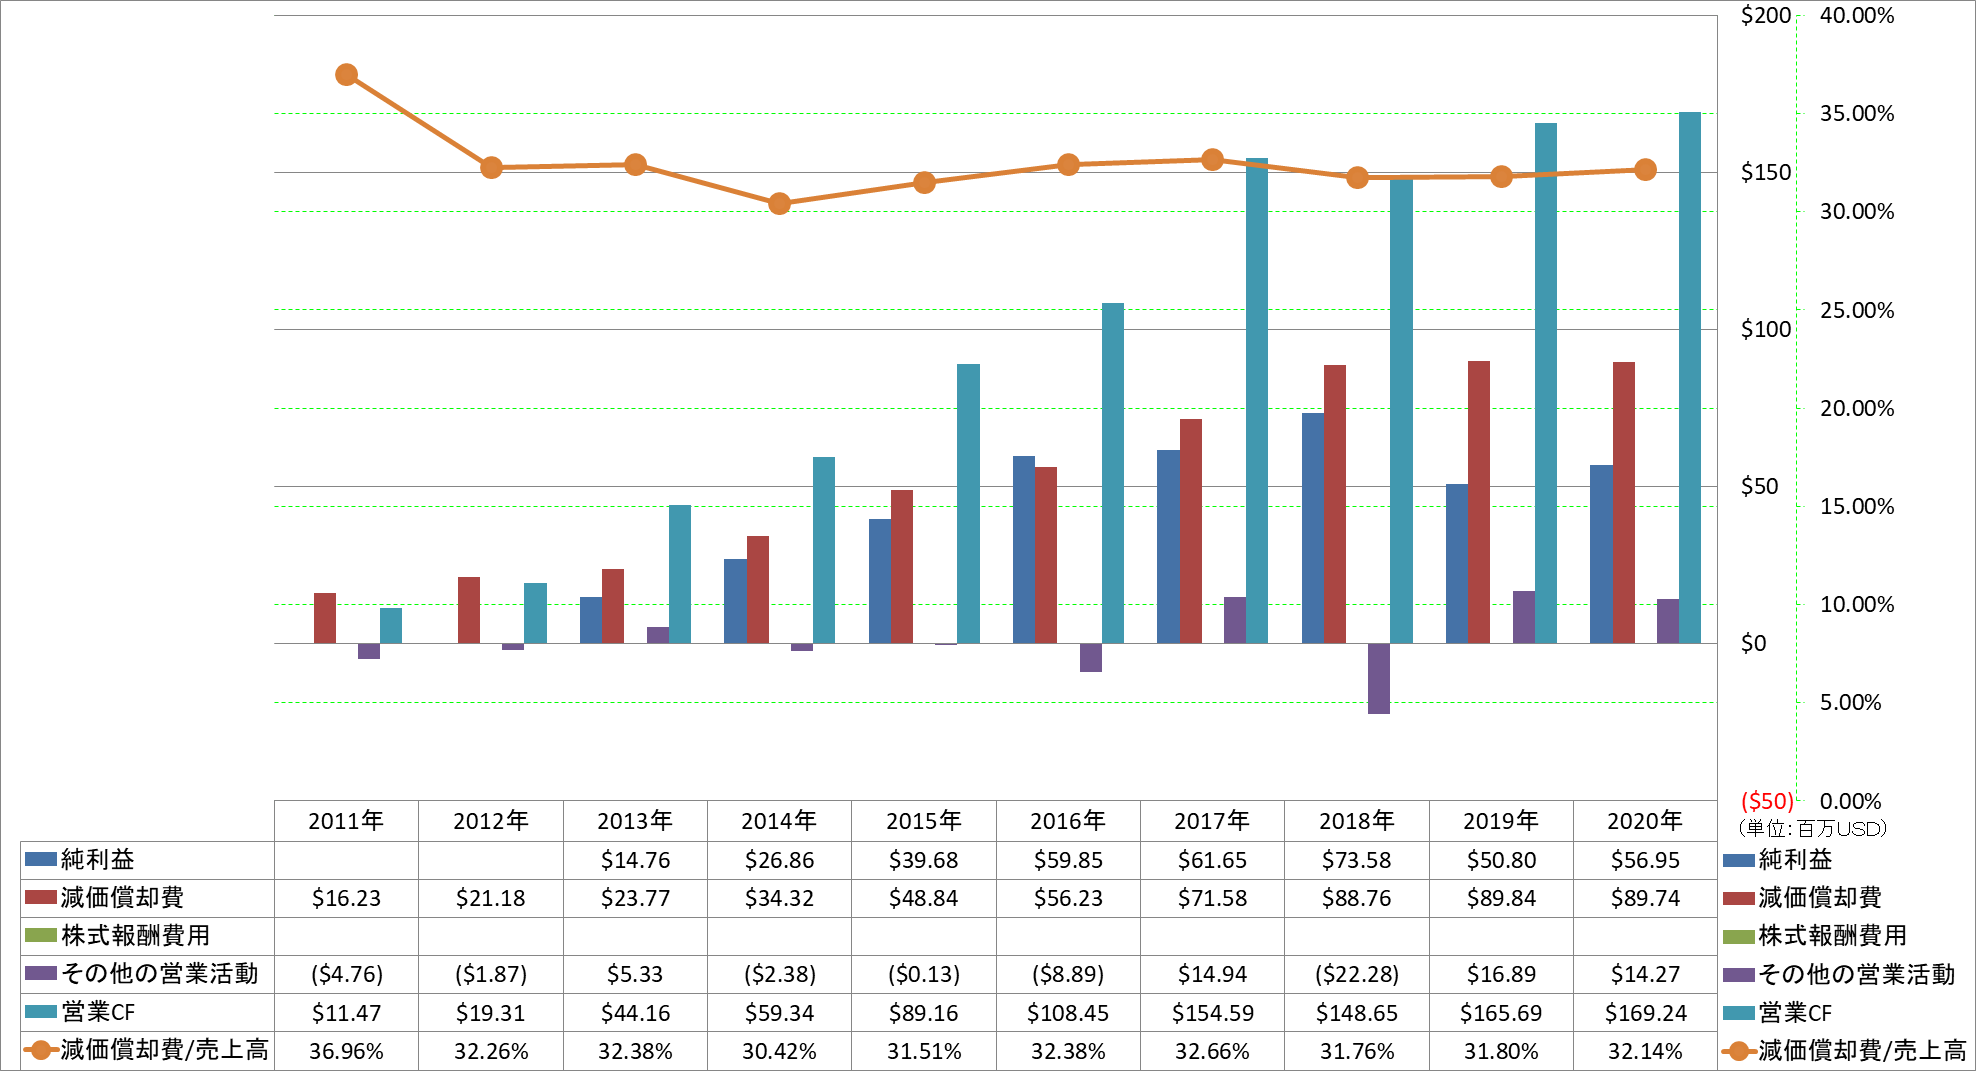
Task: Click the $56.95 純利益 cell
Action: click(1645, 860)
